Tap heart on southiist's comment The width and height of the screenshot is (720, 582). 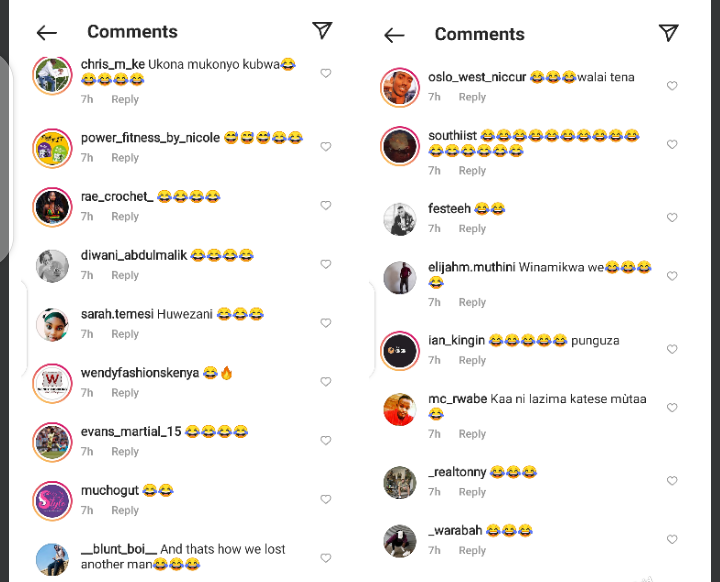point(672,144)
